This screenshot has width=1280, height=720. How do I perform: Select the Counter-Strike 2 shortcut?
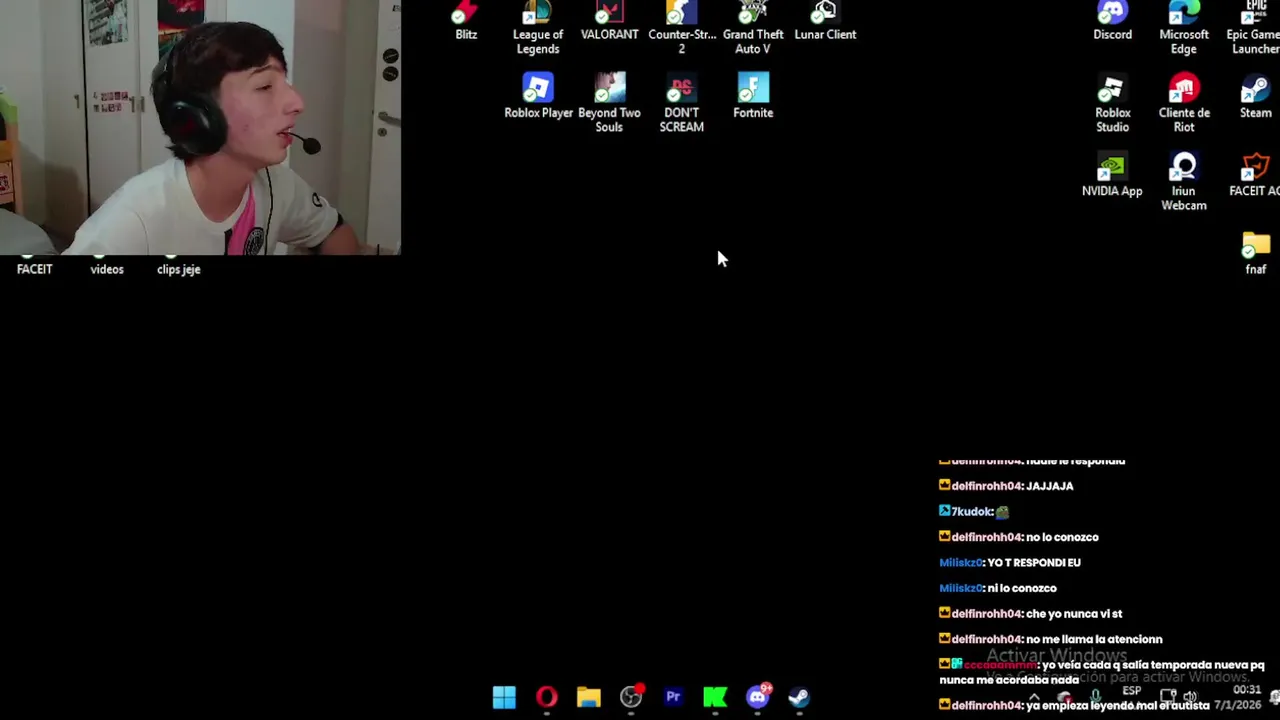pos(682,27)
